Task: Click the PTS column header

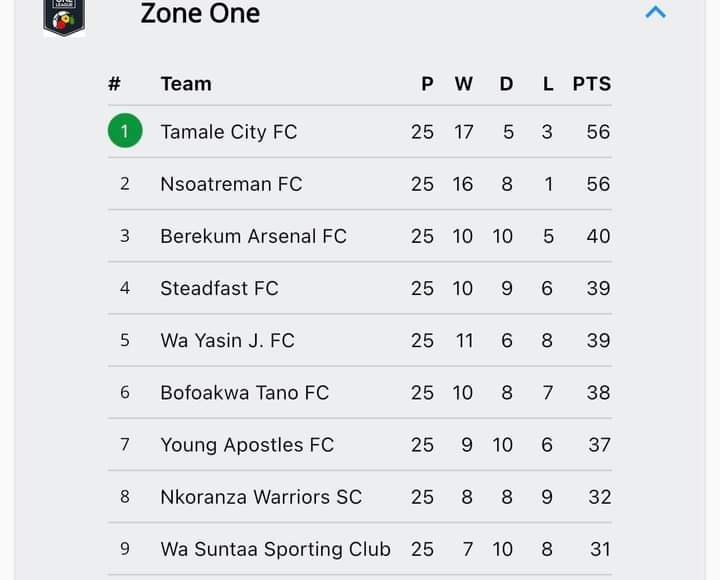Action: 592,84
